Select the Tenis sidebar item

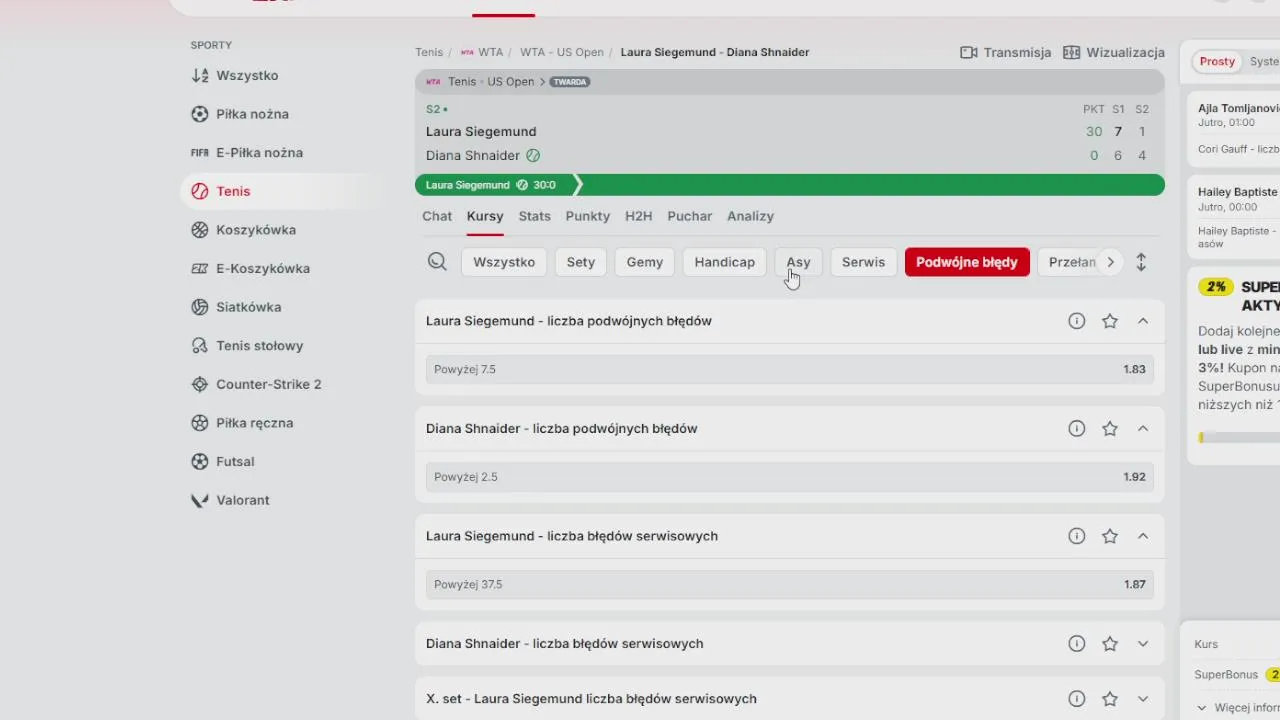point(233,191)
